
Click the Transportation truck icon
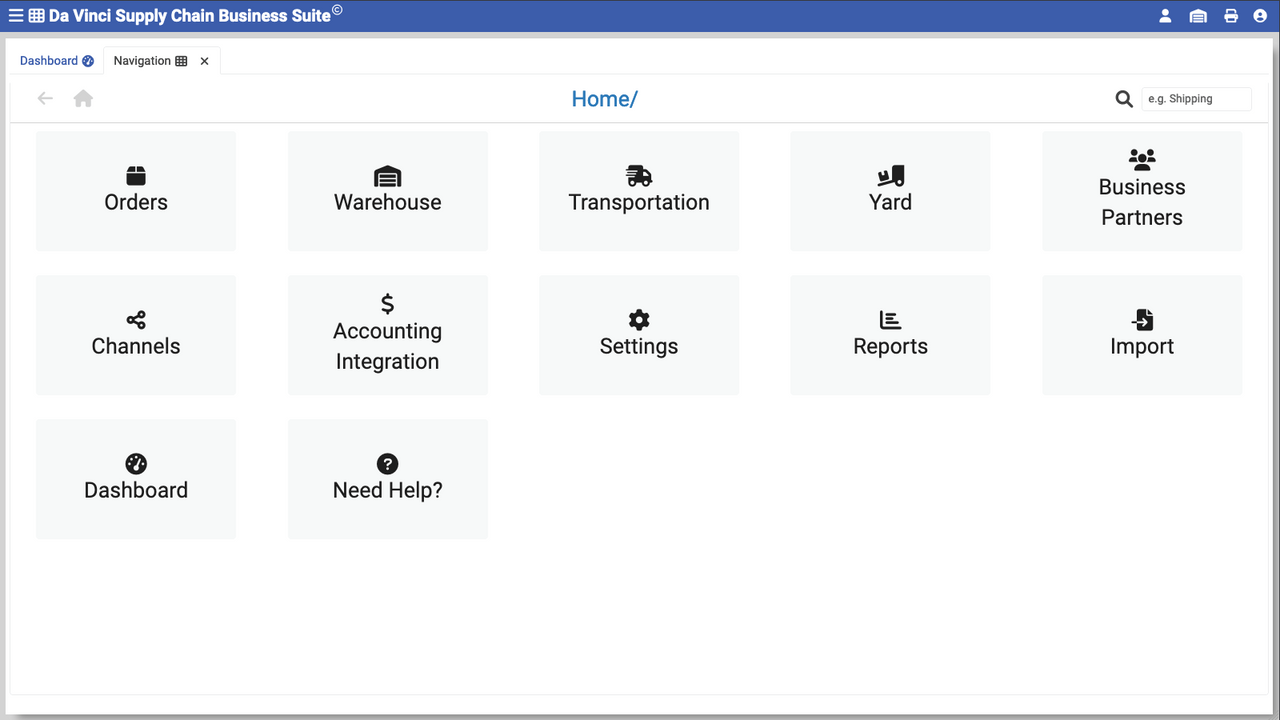click(x=639, y=176)
